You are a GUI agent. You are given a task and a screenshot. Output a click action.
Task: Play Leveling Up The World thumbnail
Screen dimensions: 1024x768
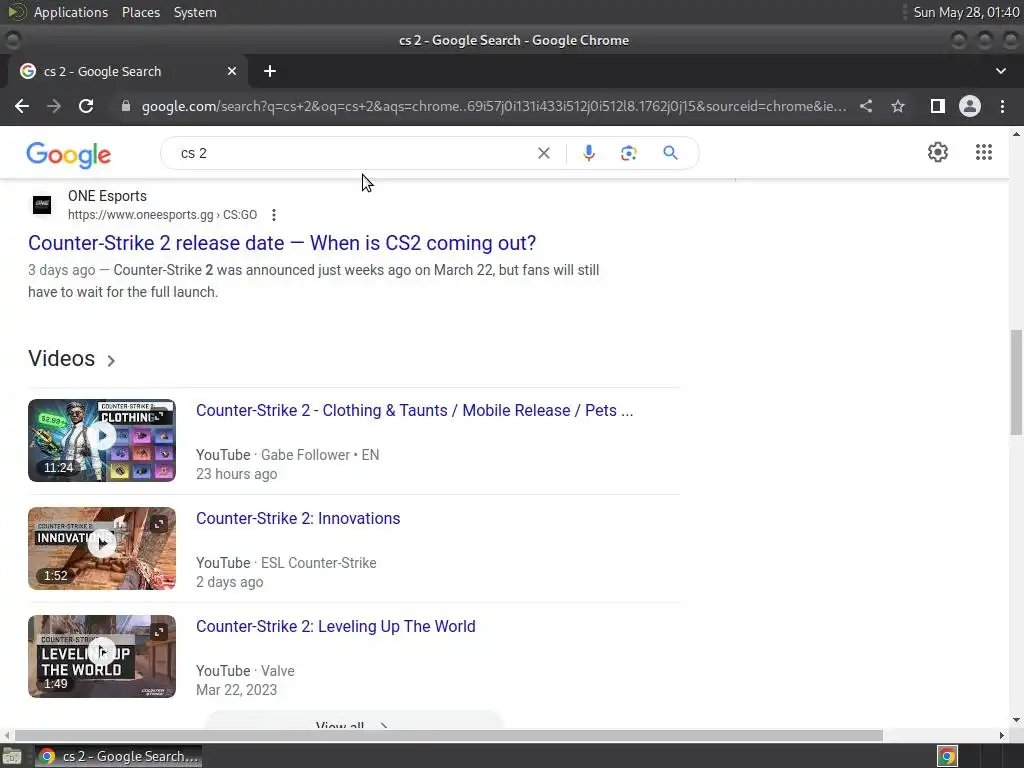[x=102, y=656]
